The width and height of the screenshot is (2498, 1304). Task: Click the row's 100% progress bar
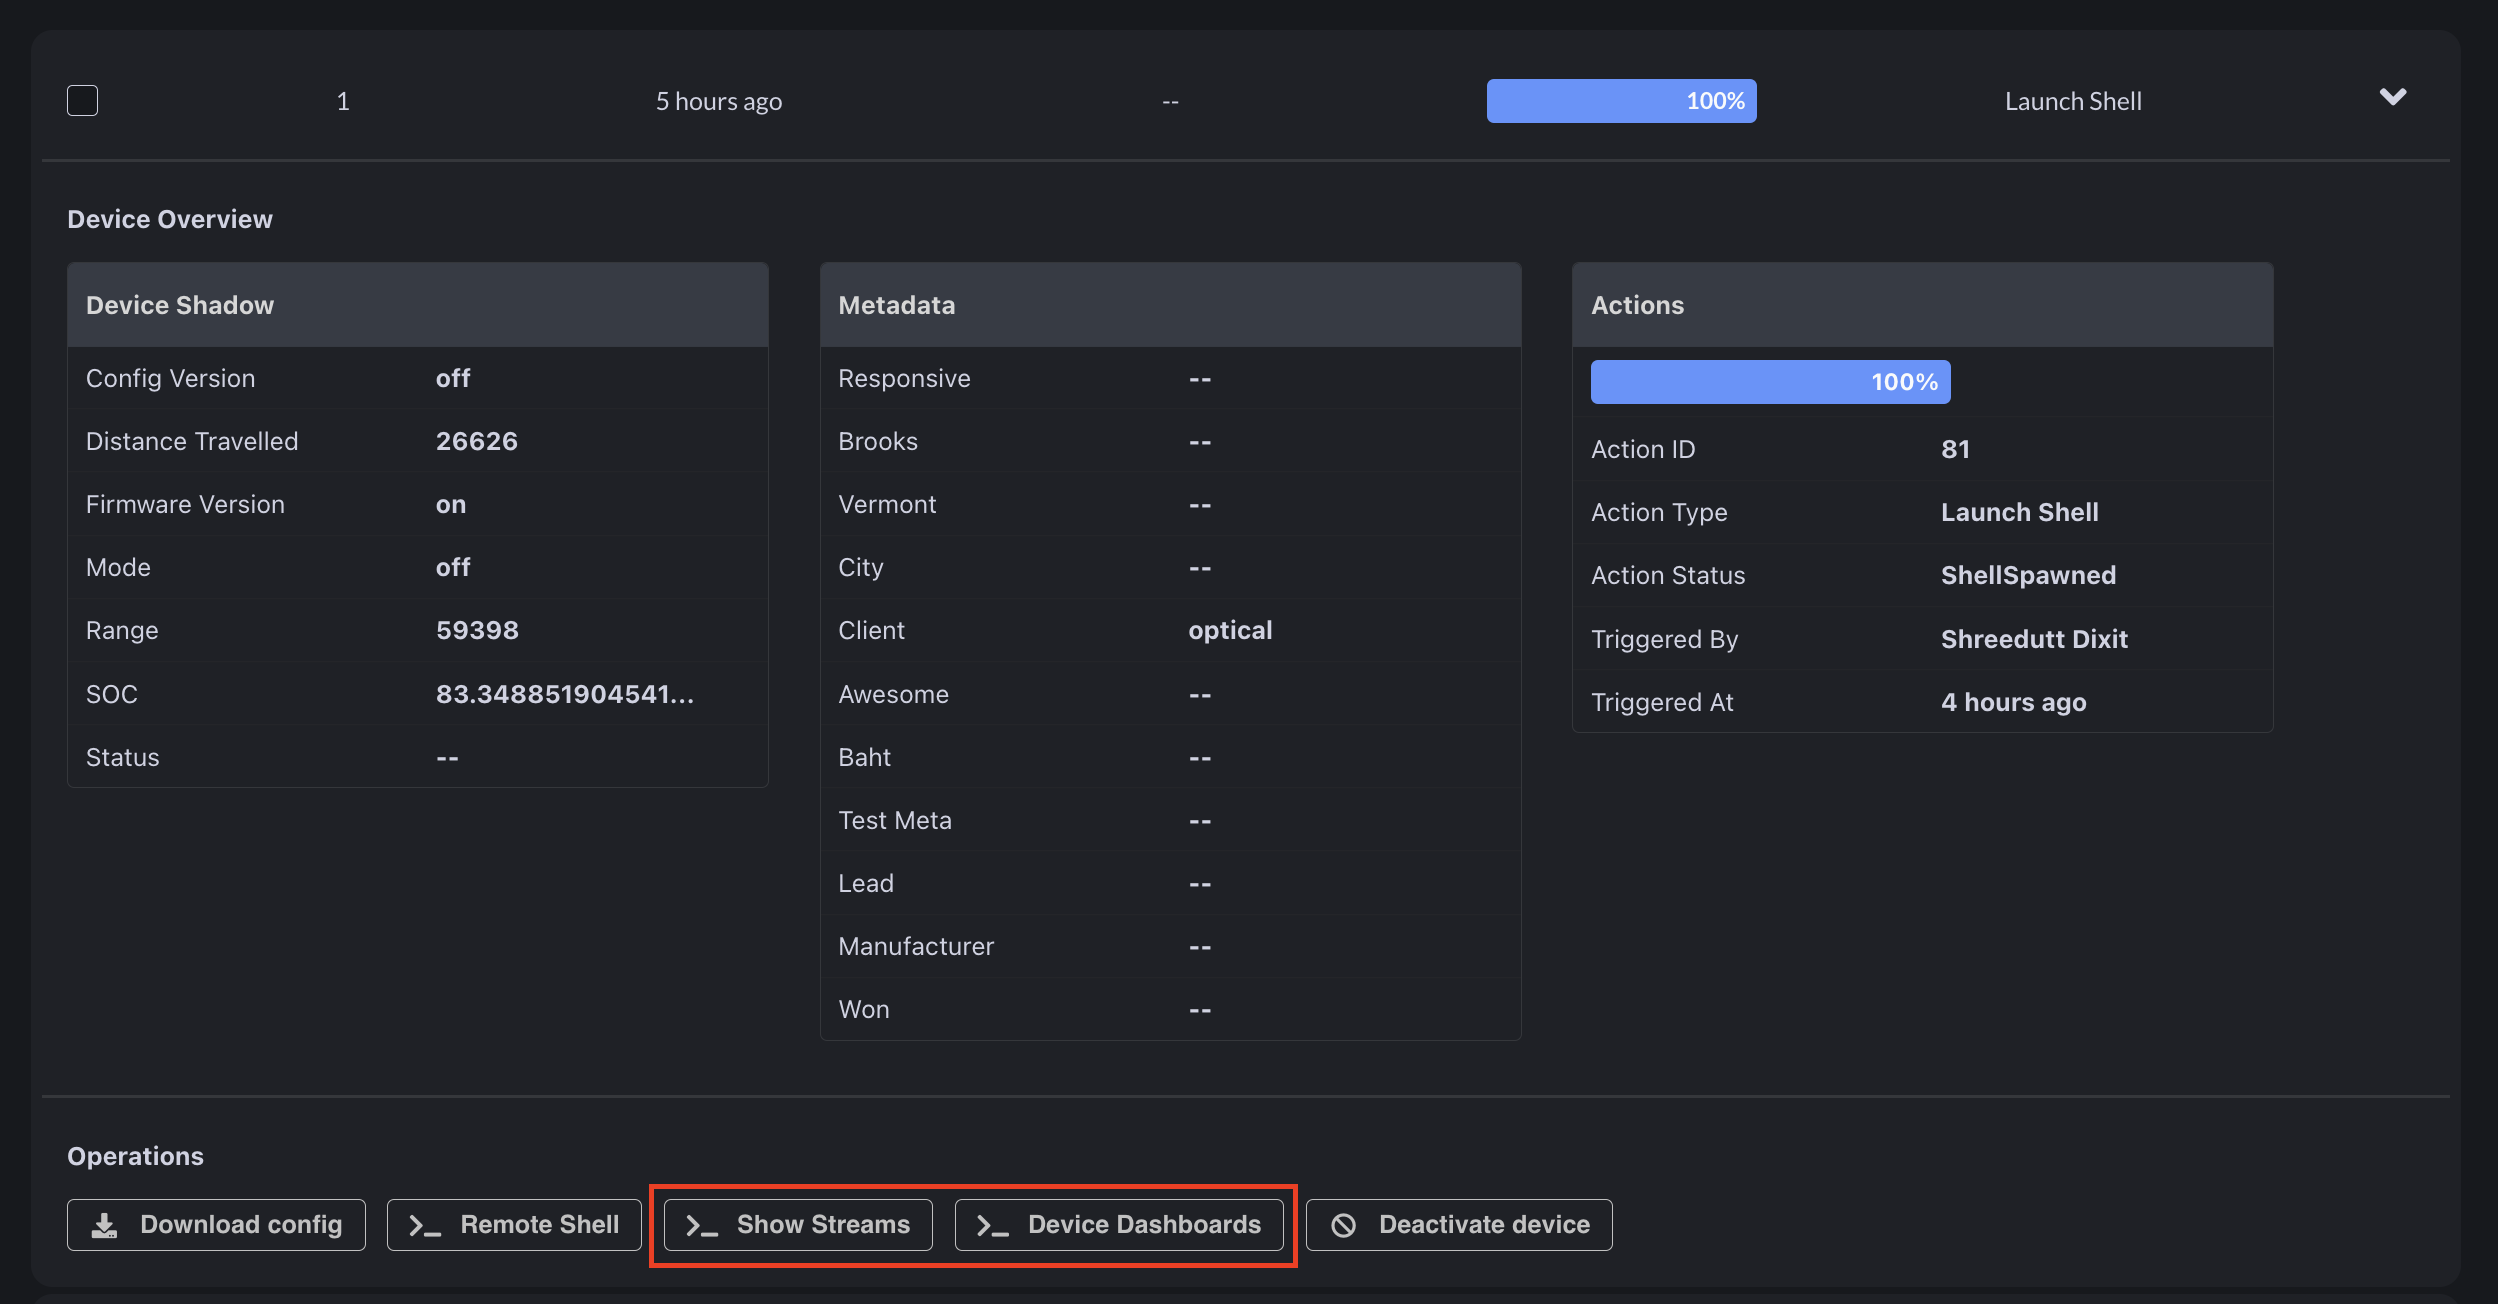[x=1621, y=101]
